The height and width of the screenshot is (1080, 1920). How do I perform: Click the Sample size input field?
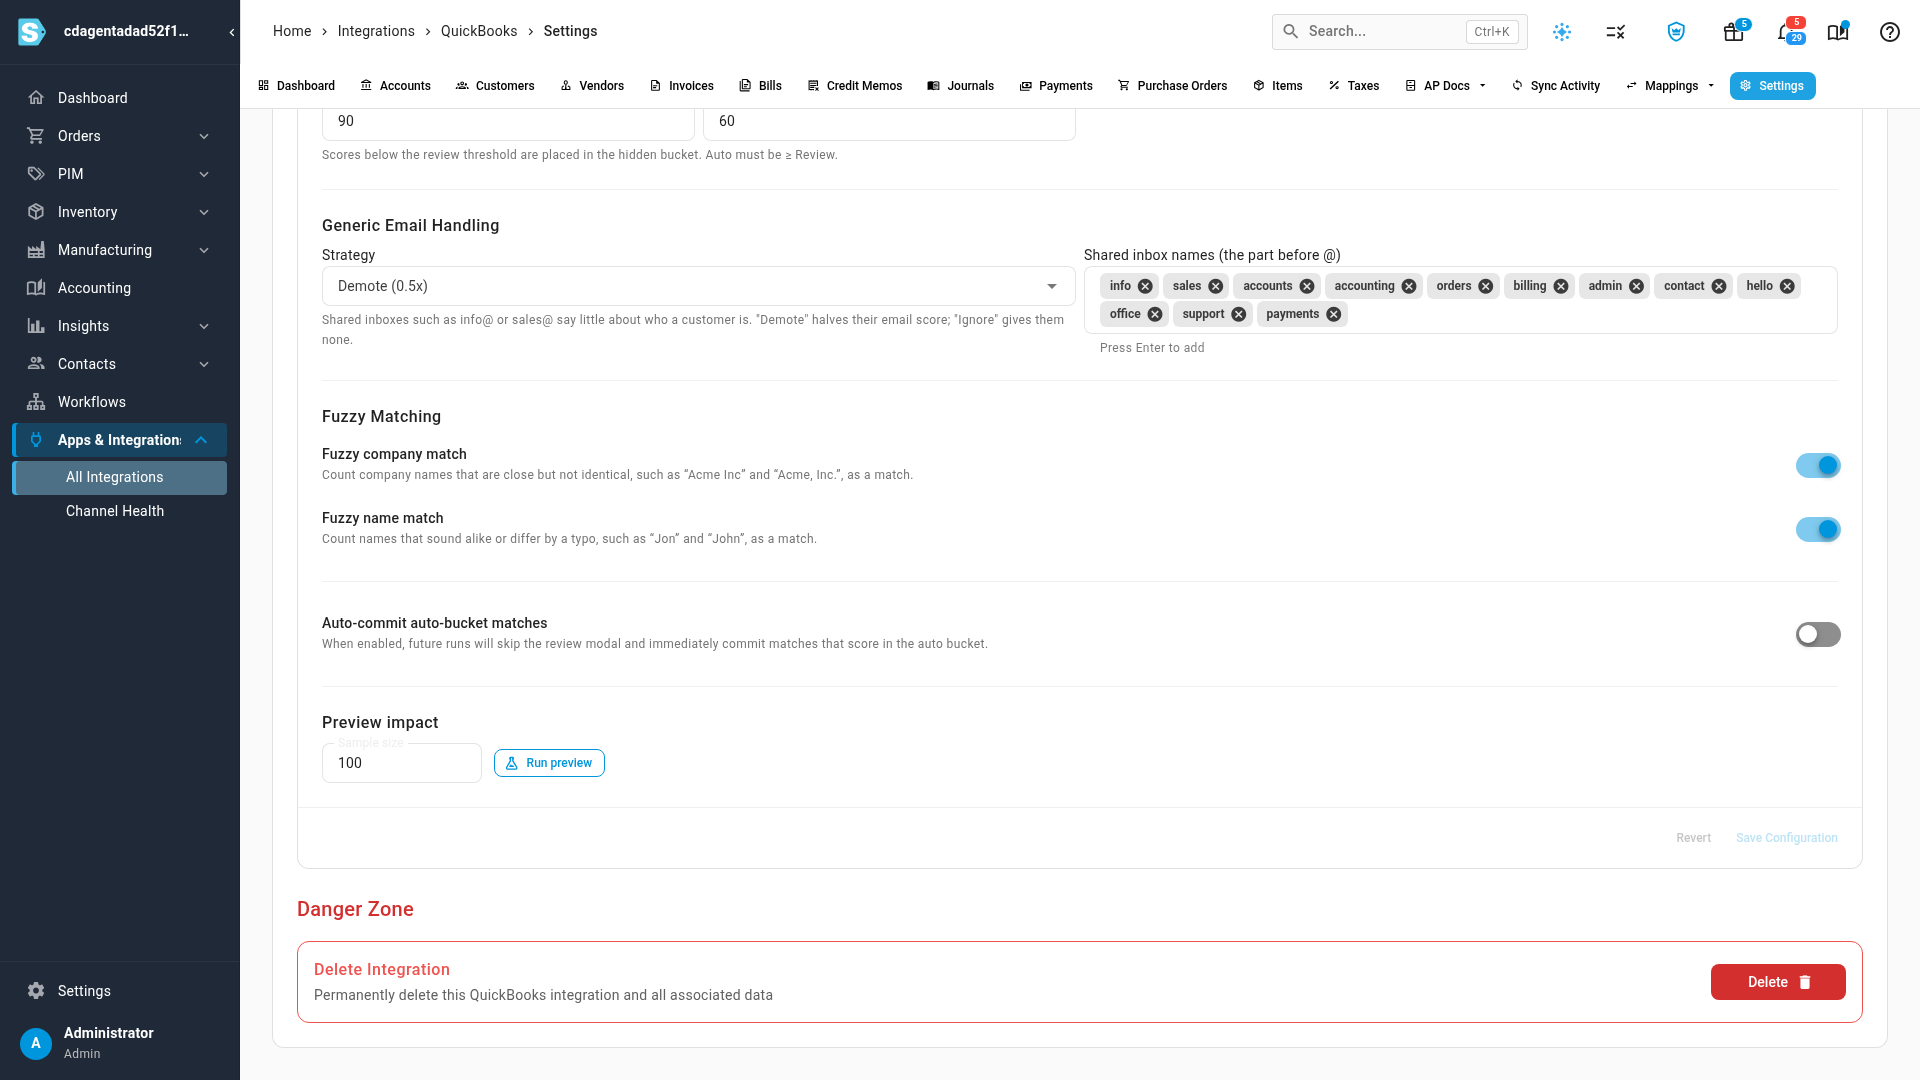pos(402,763)
